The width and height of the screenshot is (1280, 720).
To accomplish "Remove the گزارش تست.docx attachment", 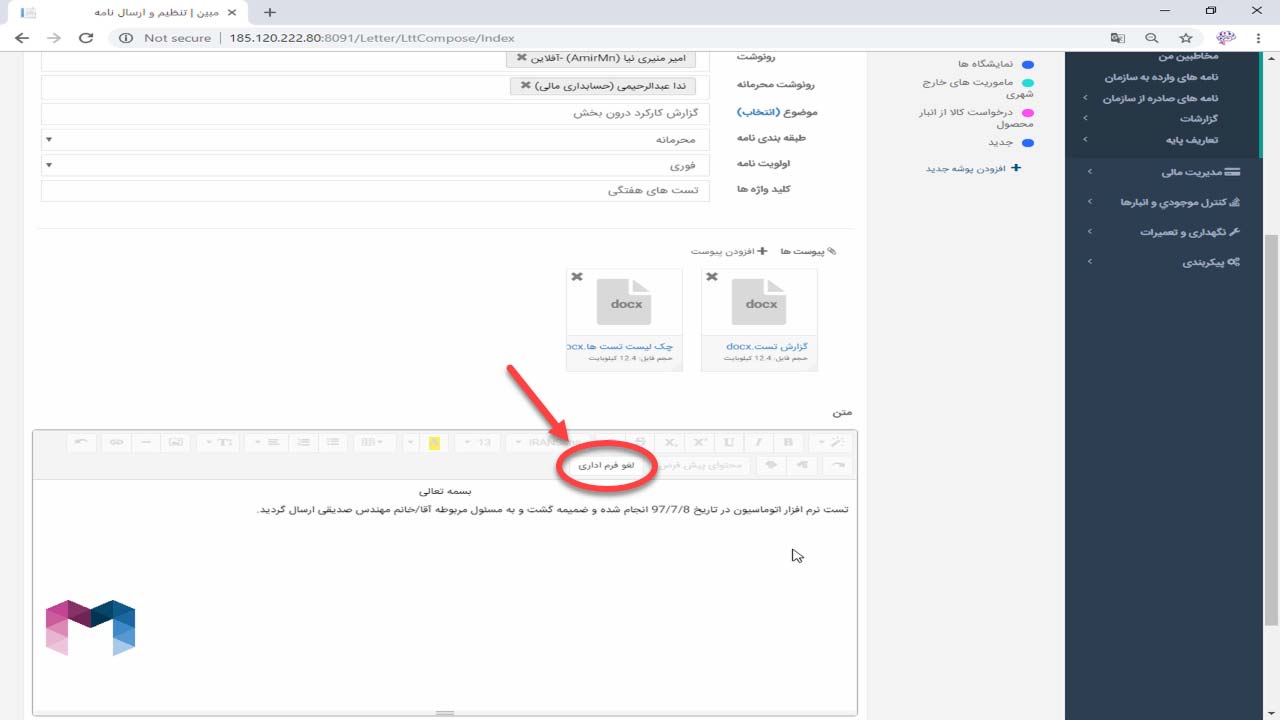I will [712, 277].
